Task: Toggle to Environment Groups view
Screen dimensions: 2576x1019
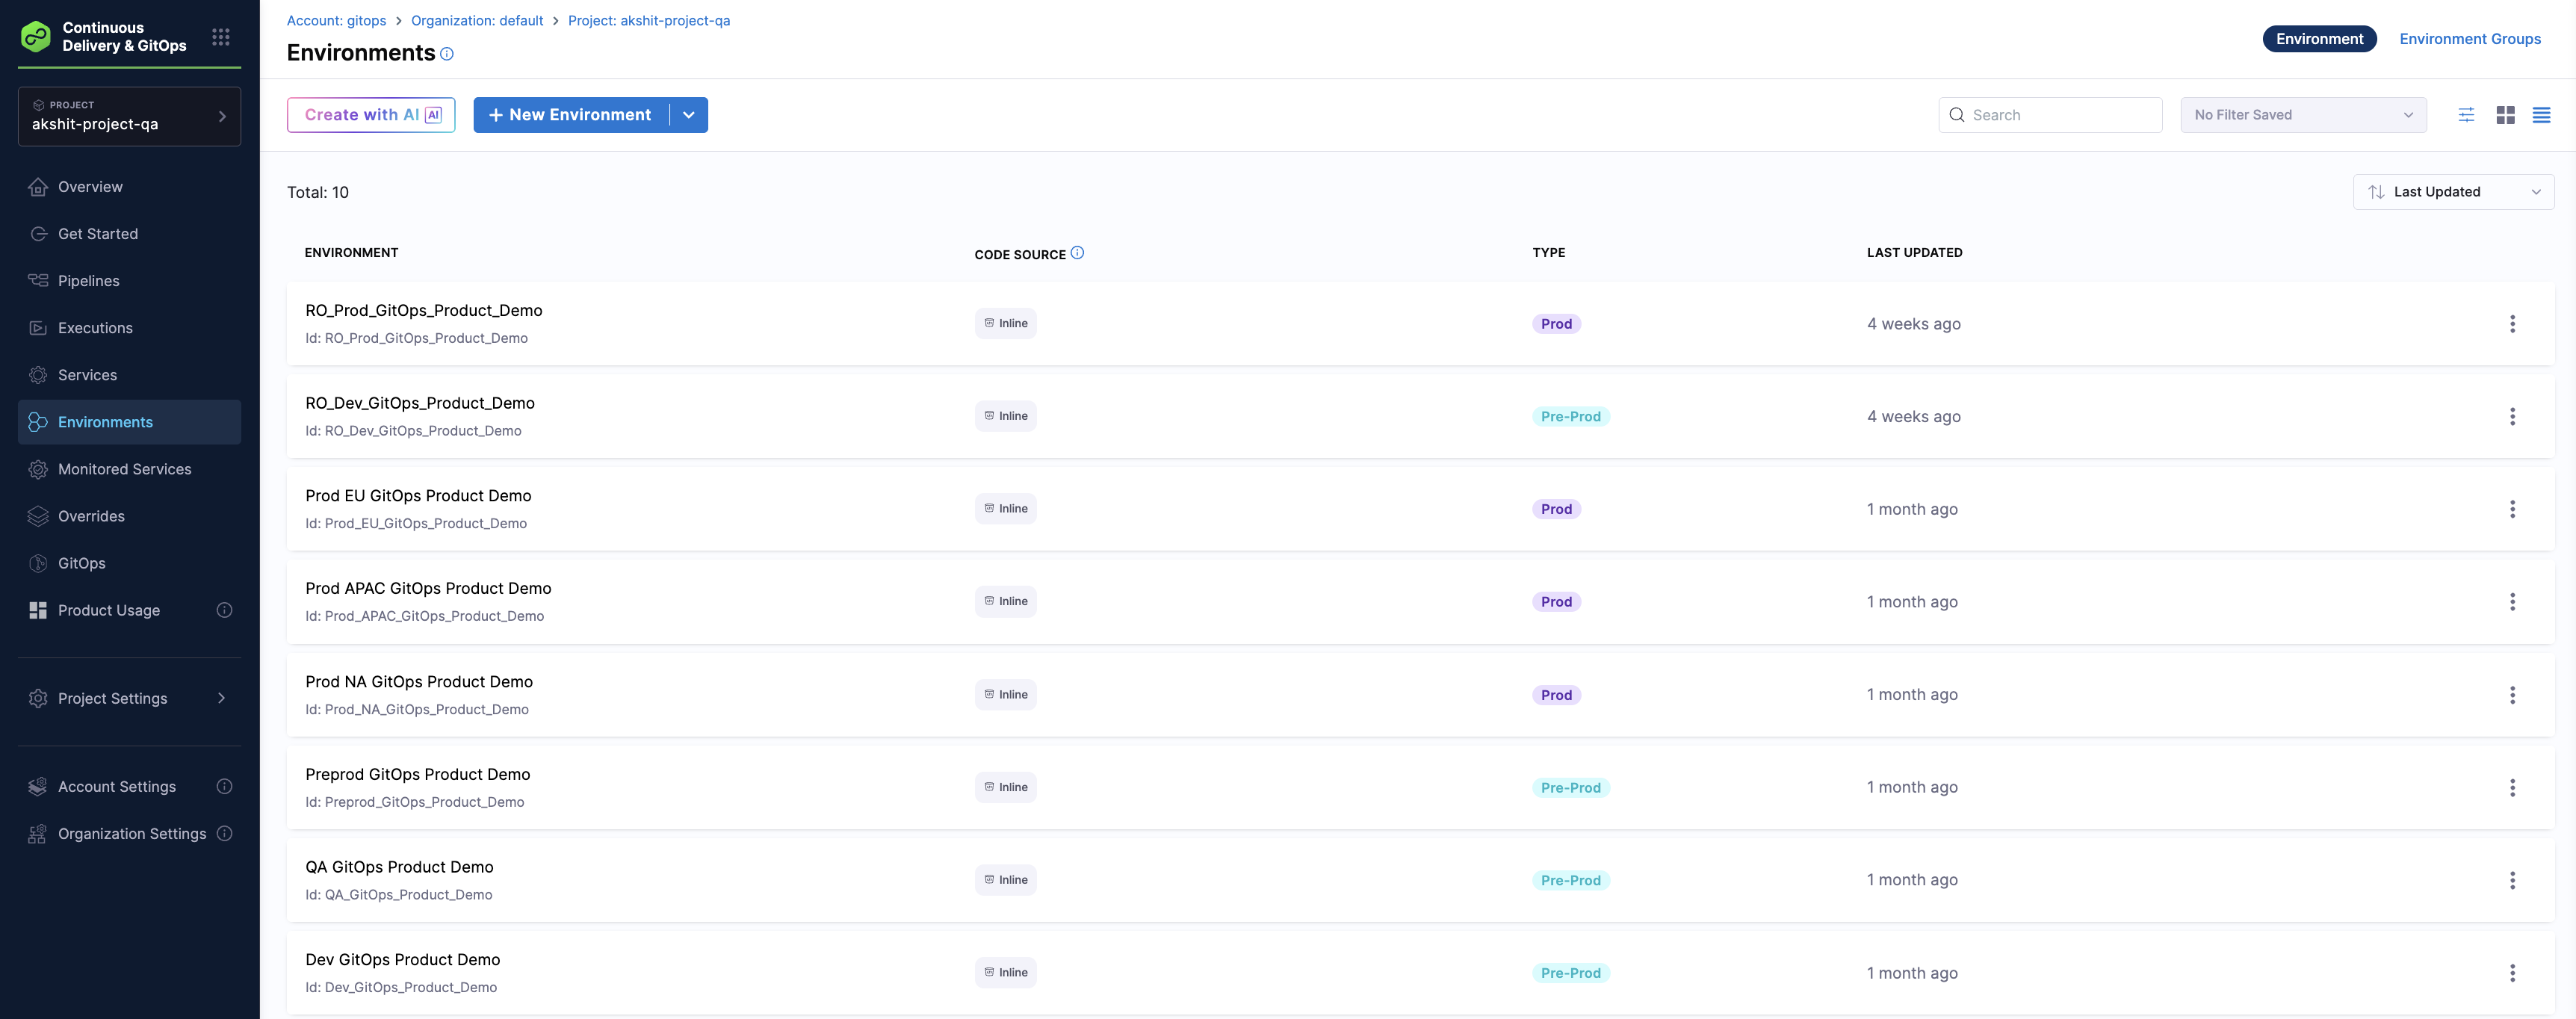Action: point(2469,39)
